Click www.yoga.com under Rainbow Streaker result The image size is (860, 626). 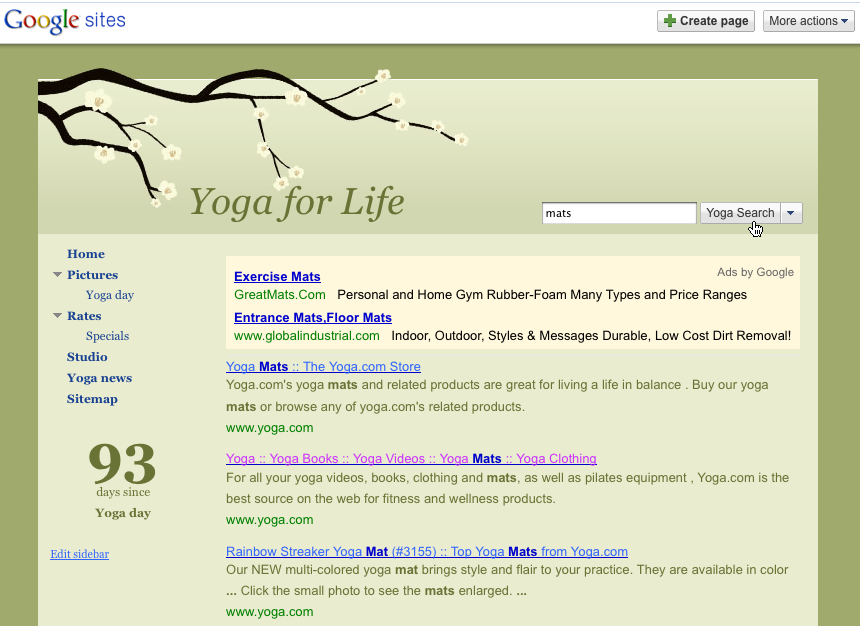point(269,612)
